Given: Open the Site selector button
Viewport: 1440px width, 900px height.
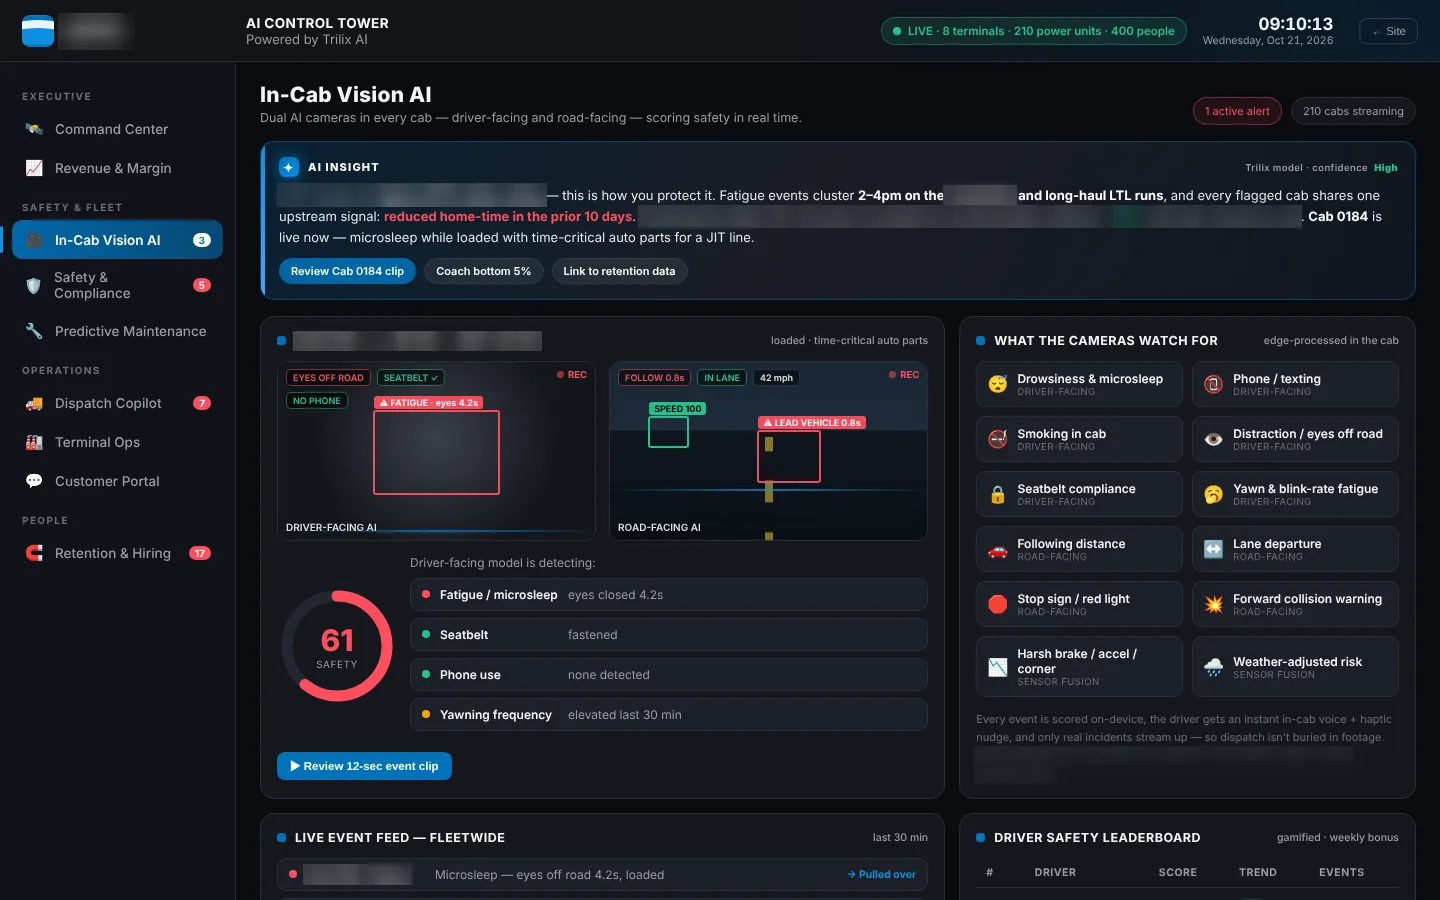Looking at the screenshot, I should click(x=1388, y=31).
